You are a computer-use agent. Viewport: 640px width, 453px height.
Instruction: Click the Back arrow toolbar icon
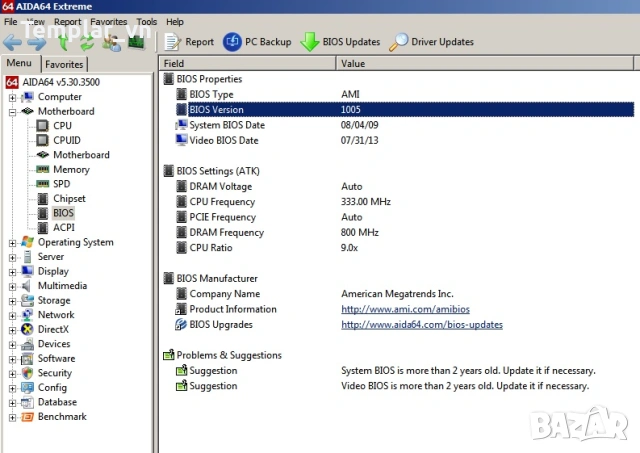pos(12,42)
